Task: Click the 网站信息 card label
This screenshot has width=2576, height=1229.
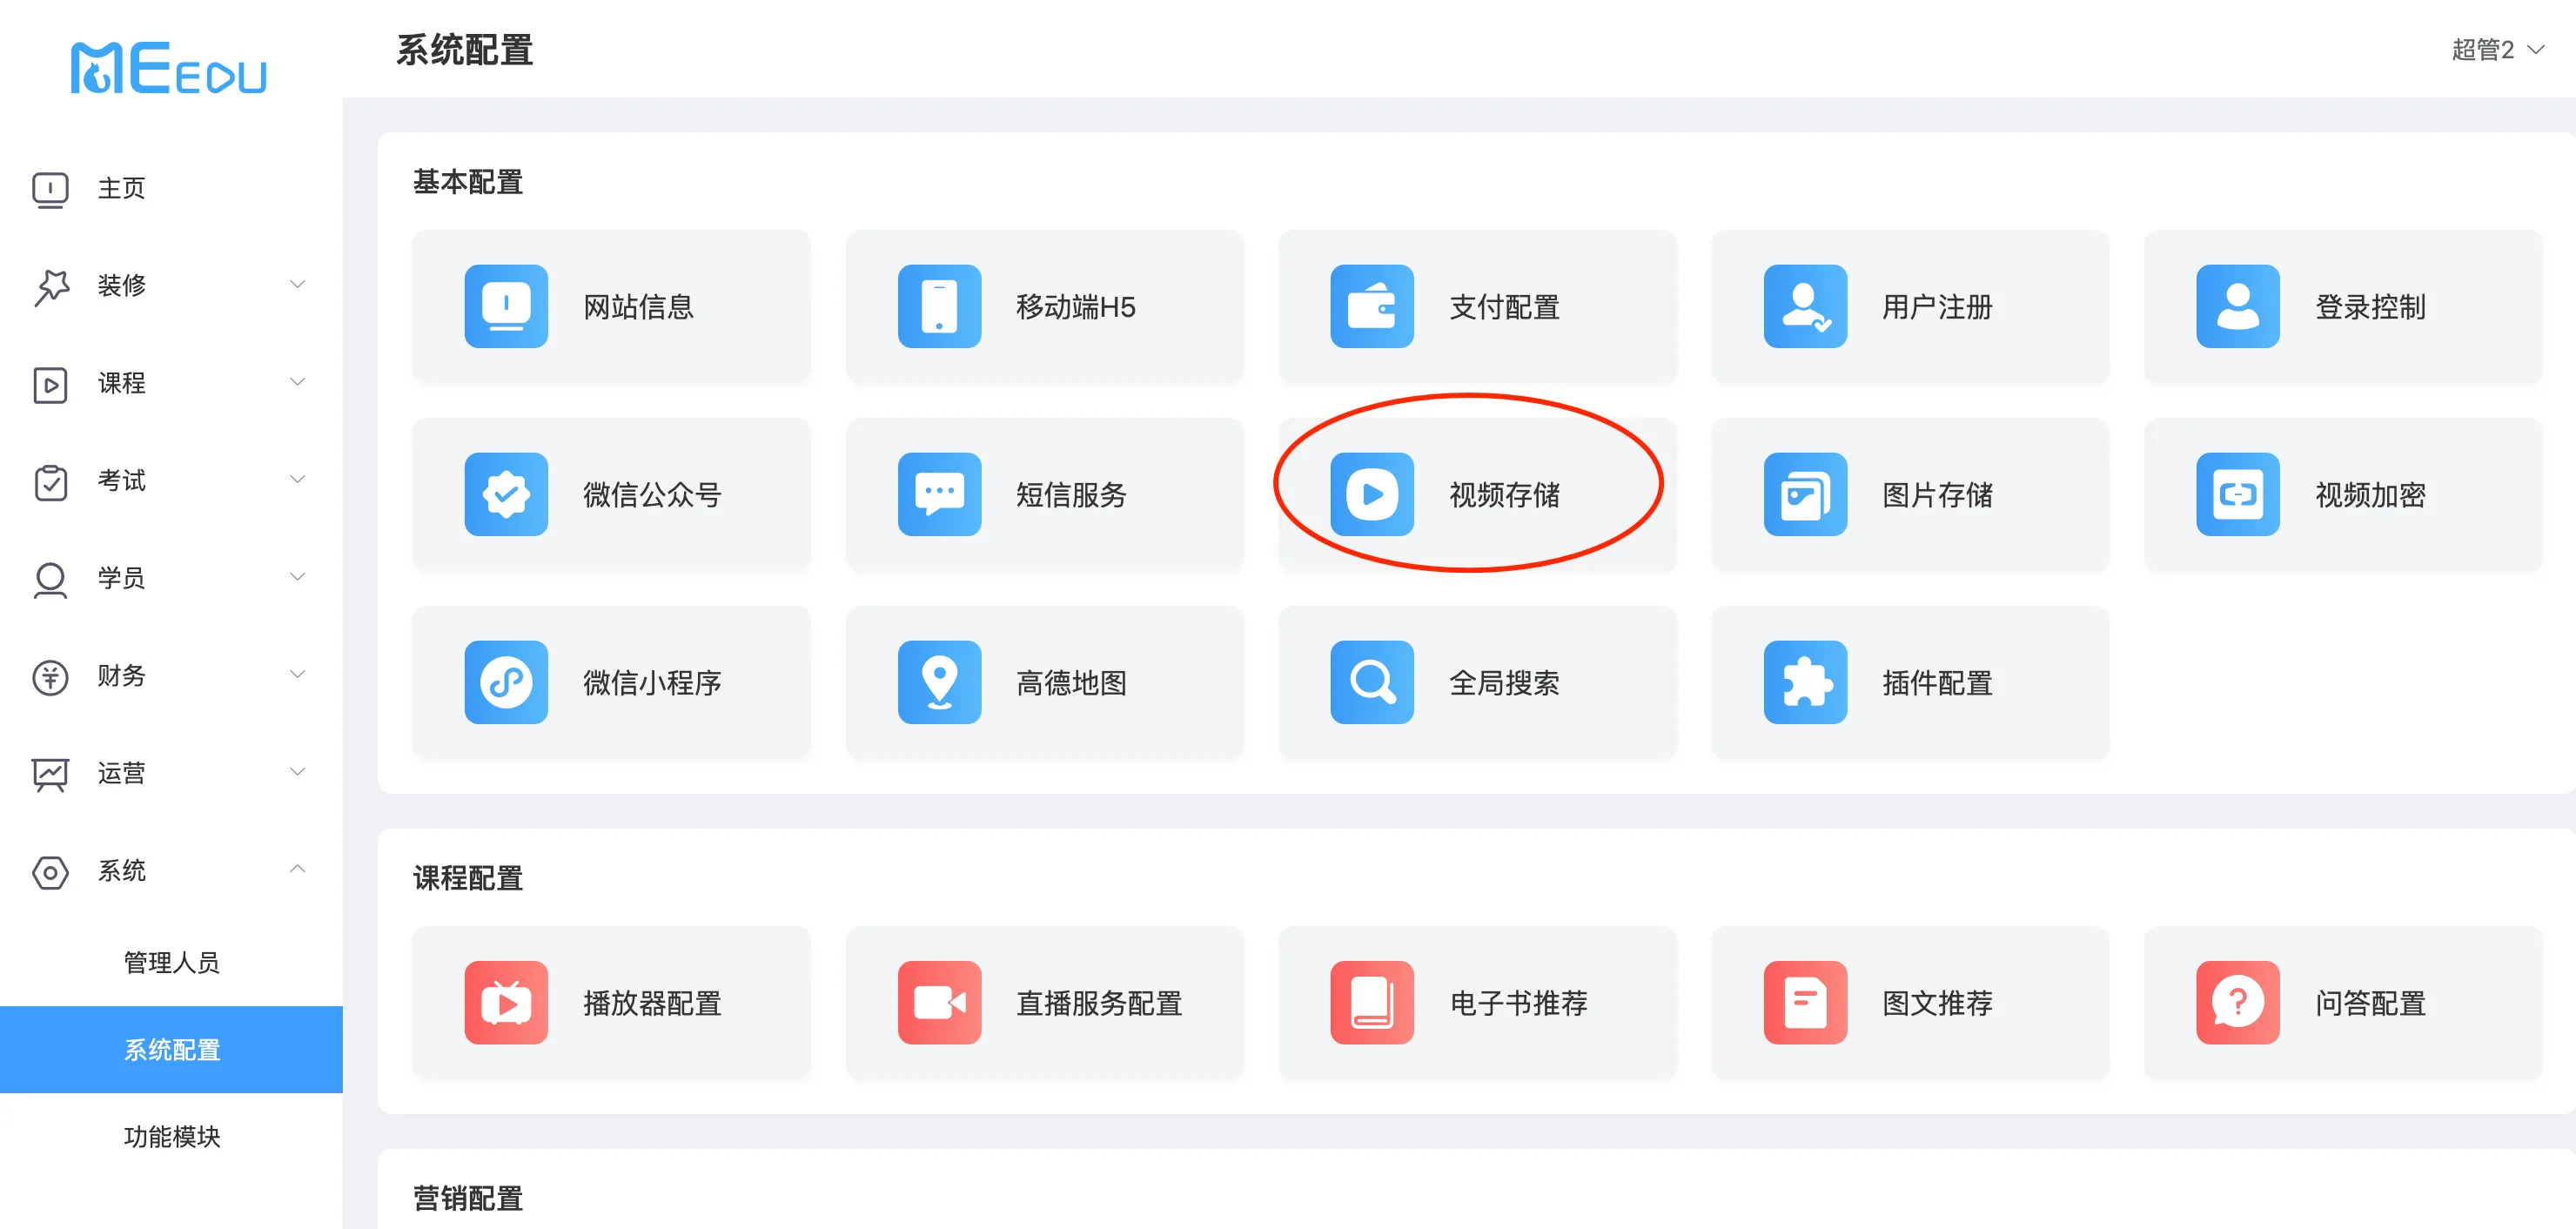Action: 638,307
